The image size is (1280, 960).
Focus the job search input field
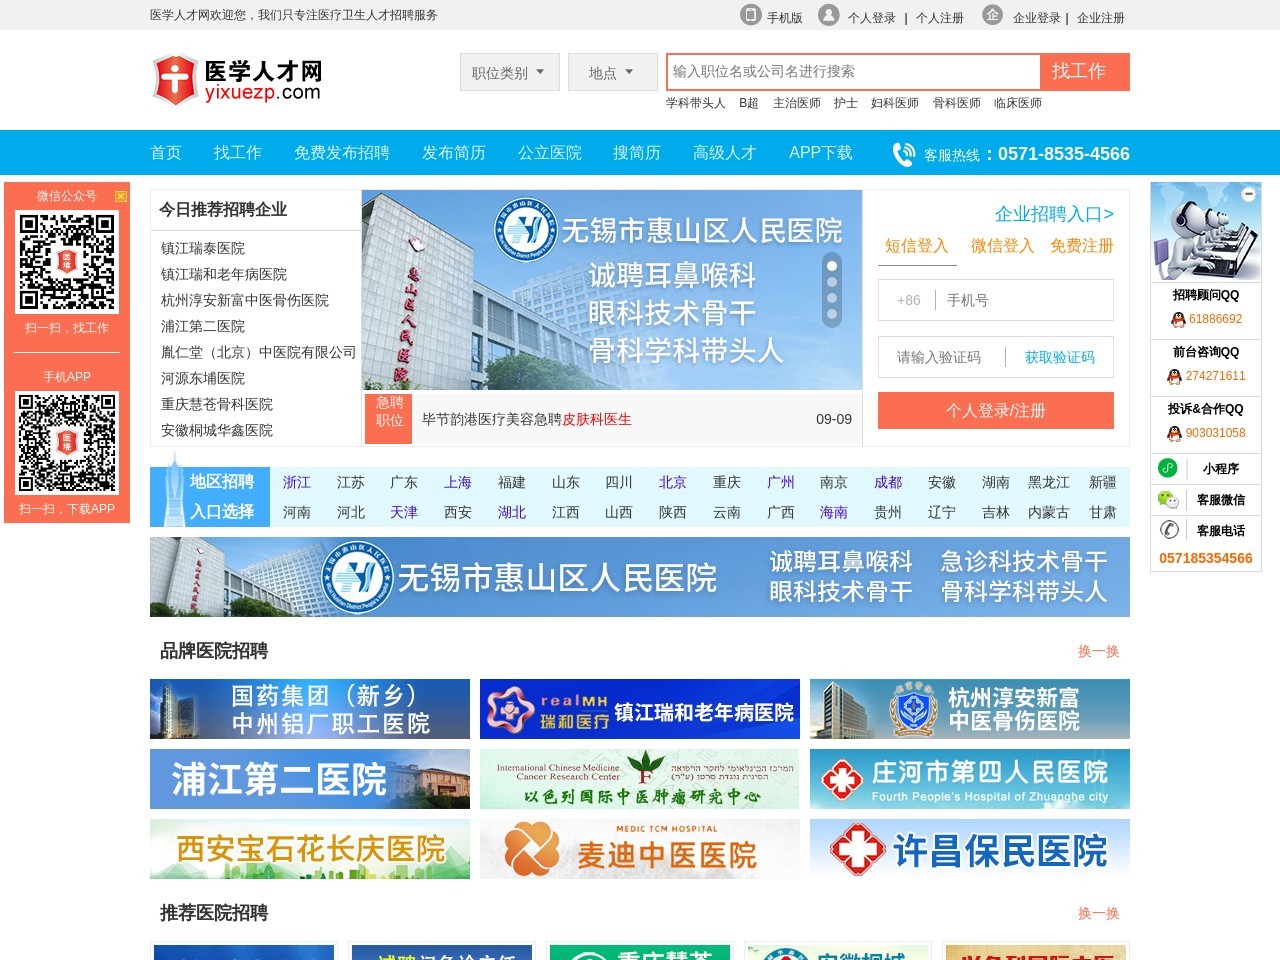[x=855, y=72]
